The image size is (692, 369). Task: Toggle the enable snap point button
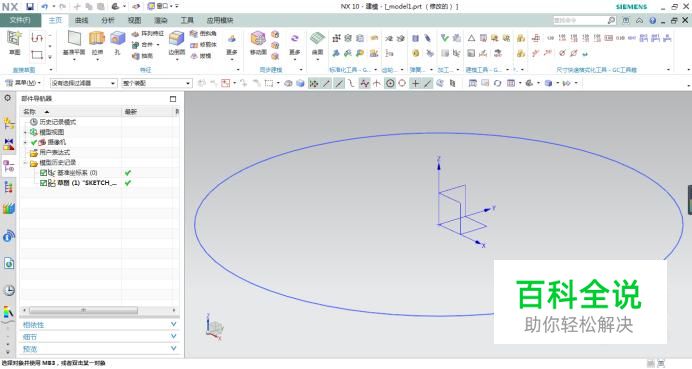tap(313, 83)
